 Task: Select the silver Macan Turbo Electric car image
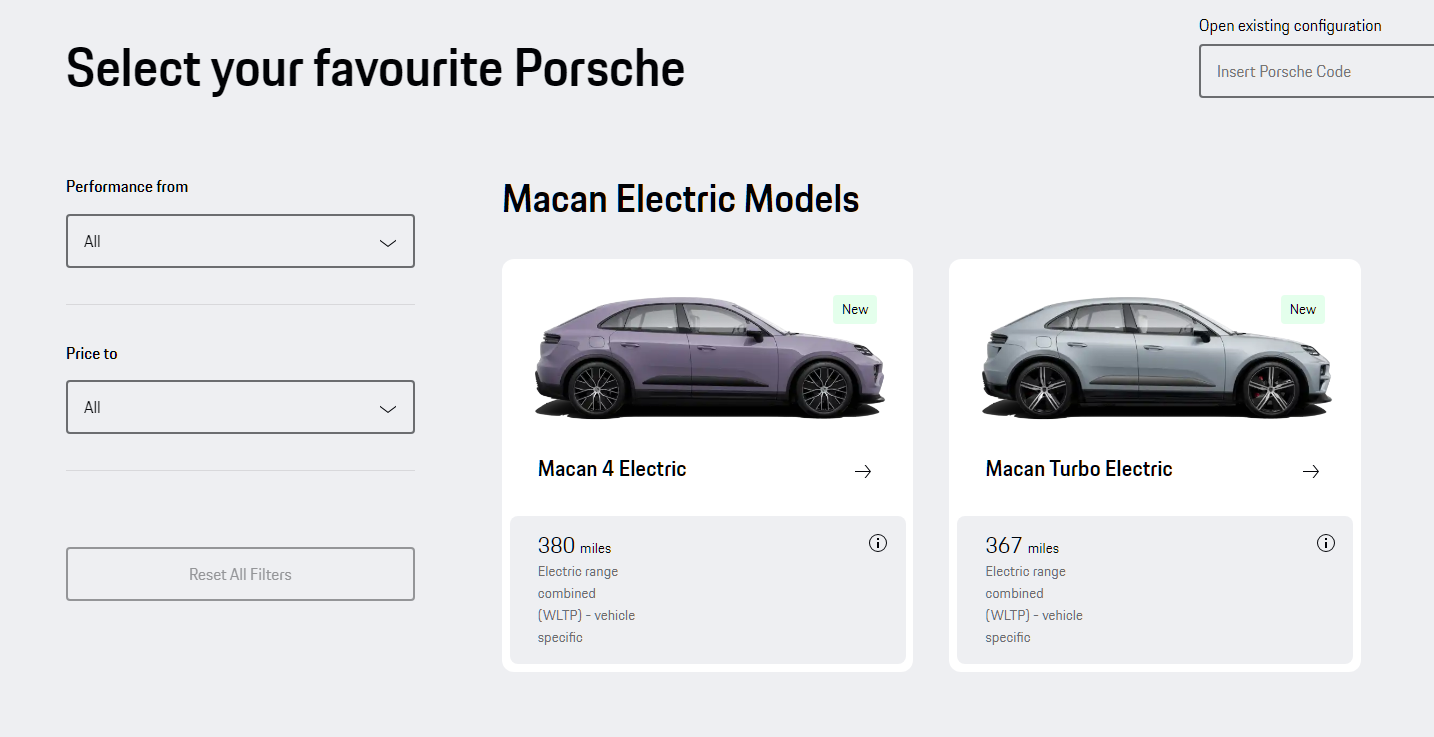[x=1154, y=358]
